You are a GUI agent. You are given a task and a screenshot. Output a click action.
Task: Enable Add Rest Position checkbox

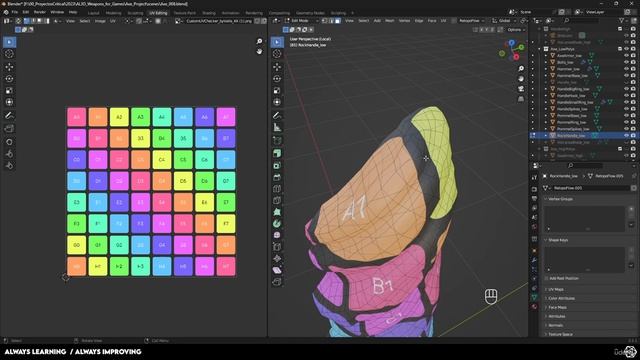[x=547, y=278]
